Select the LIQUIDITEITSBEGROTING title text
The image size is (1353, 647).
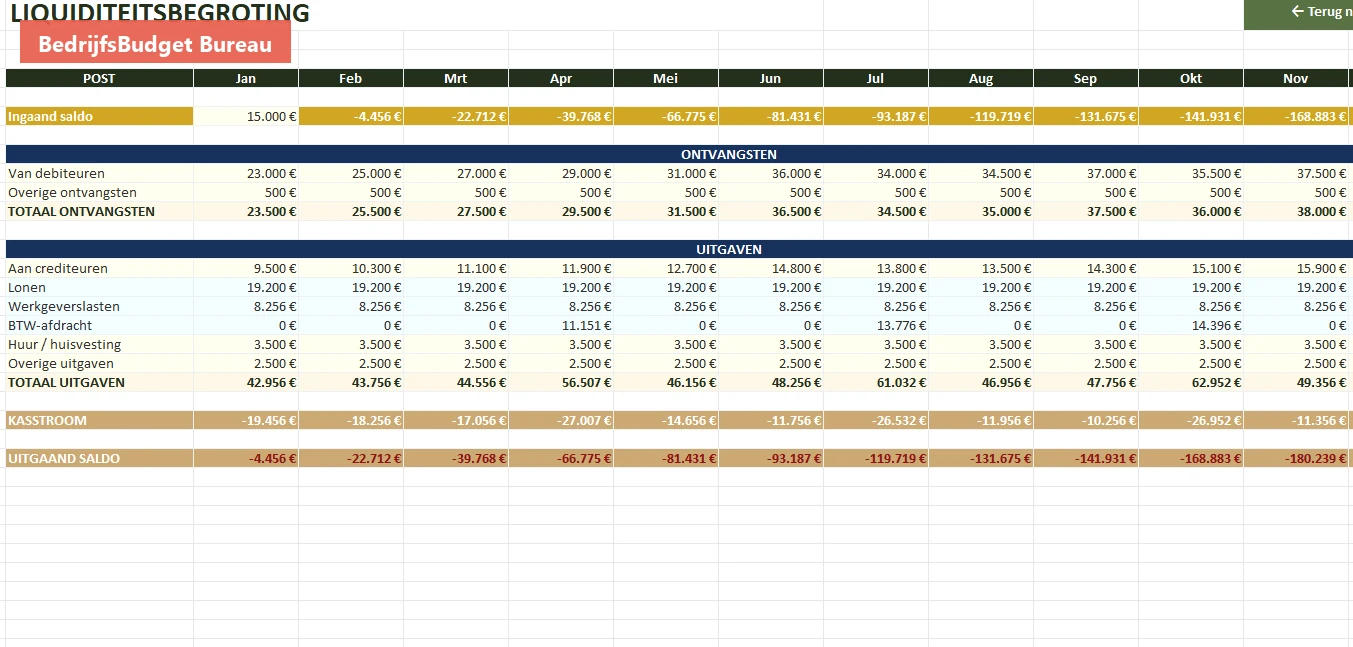[x=160, y=13]
